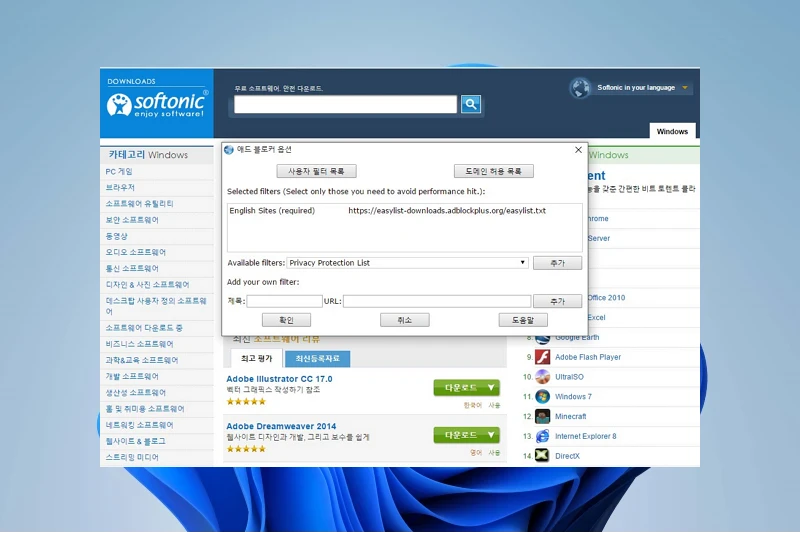800x533 pixels.
Task: Open arrow on Adobe Illustrator download button
Action: pos(491,388)
